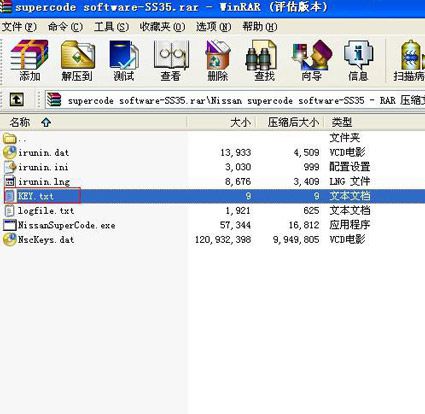Open the 命令(C) menu
This screenshot has width=425, height=414.
point(65,26)
